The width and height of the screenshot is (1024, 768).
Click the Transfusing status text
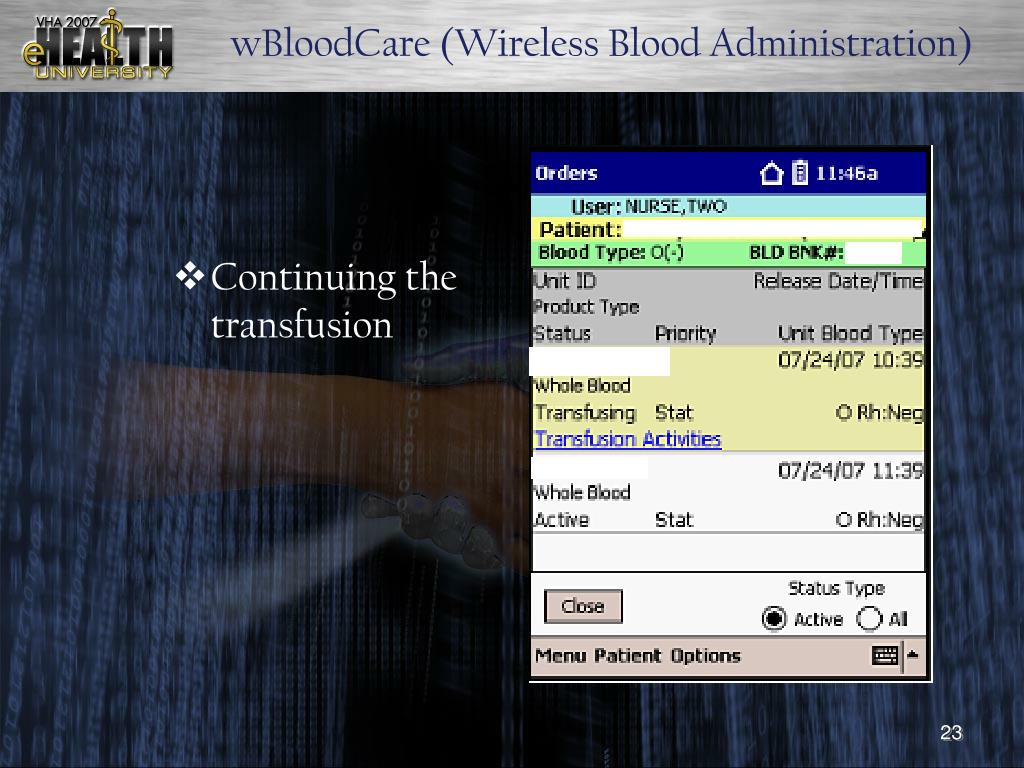(x=585, y=413)
